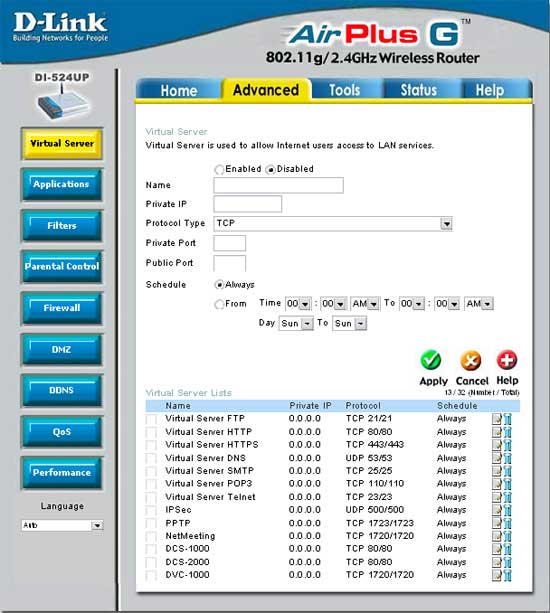Click the orange Cancel X icon
Image resolution: width=550 pixels, height=613 pixels.
471,360
